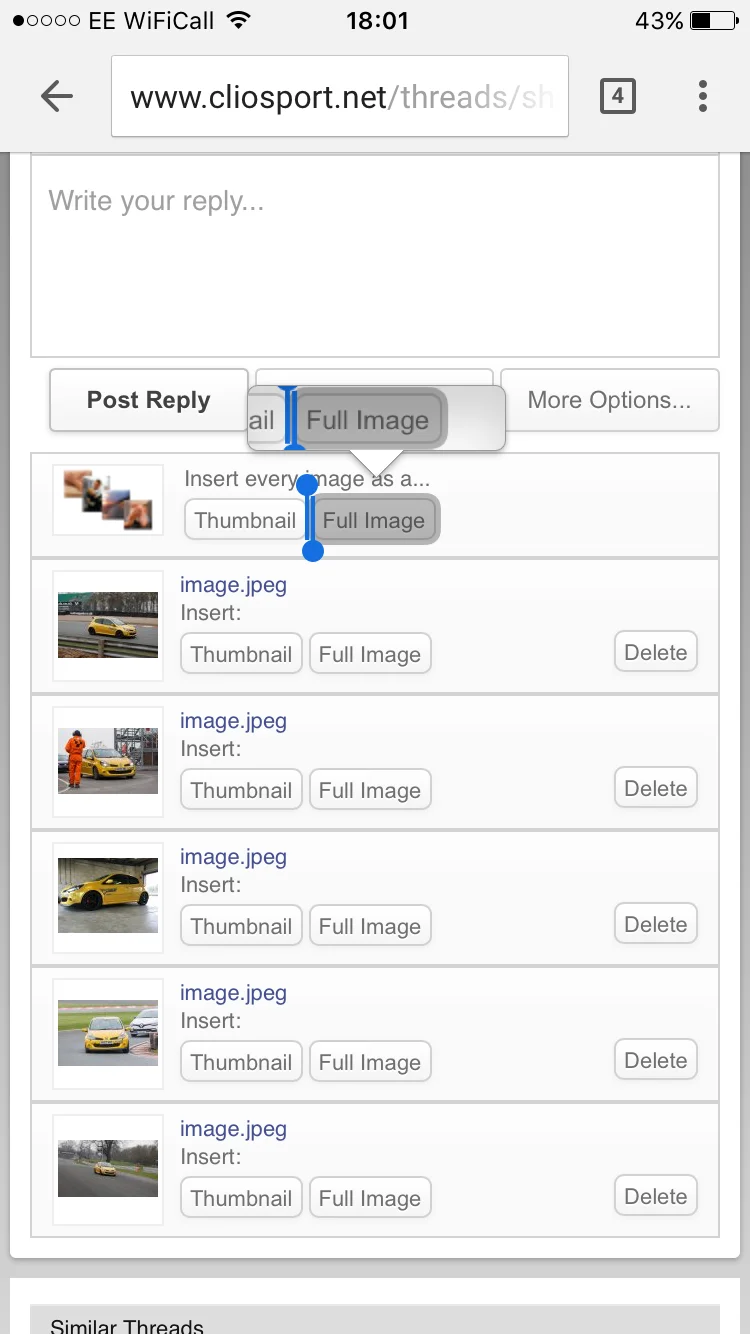This screenshot has height=1334, width=750.
Task: Open More Options for the reply
Action: pyautogui.click(x=609, y=400)
